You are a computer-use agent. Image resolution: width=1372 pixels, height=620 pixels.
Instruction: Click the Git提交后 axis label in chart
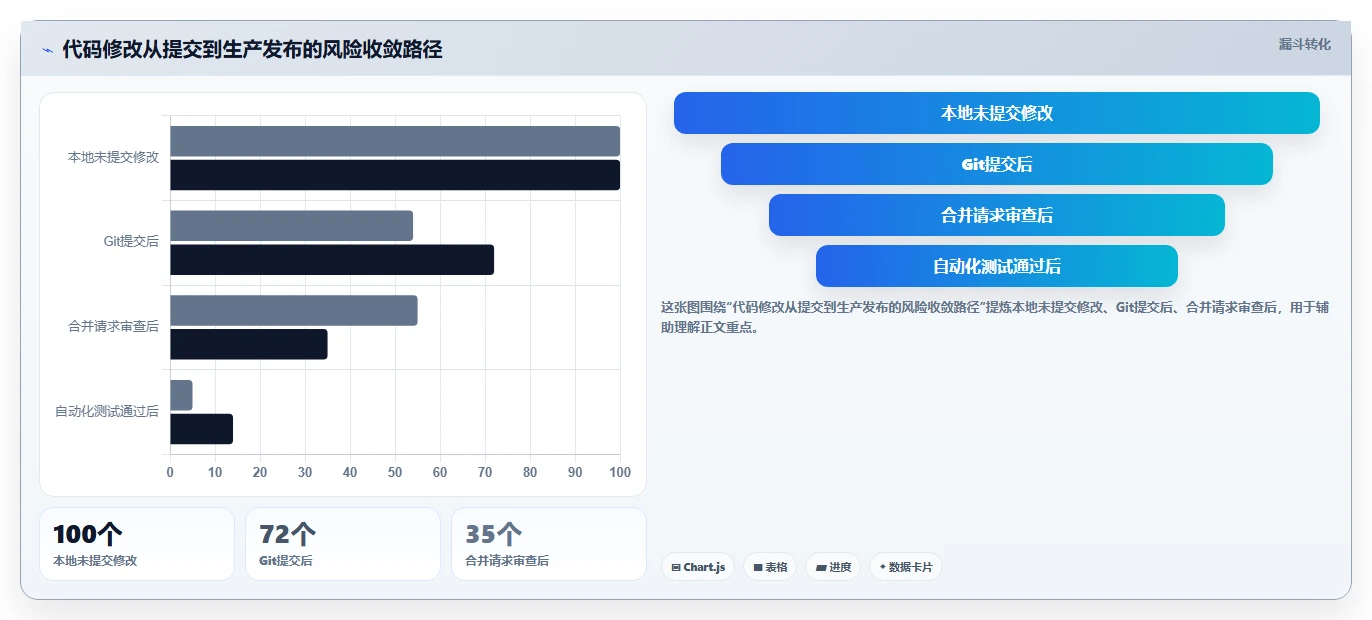pyautogui.click(x=131, y=242)
